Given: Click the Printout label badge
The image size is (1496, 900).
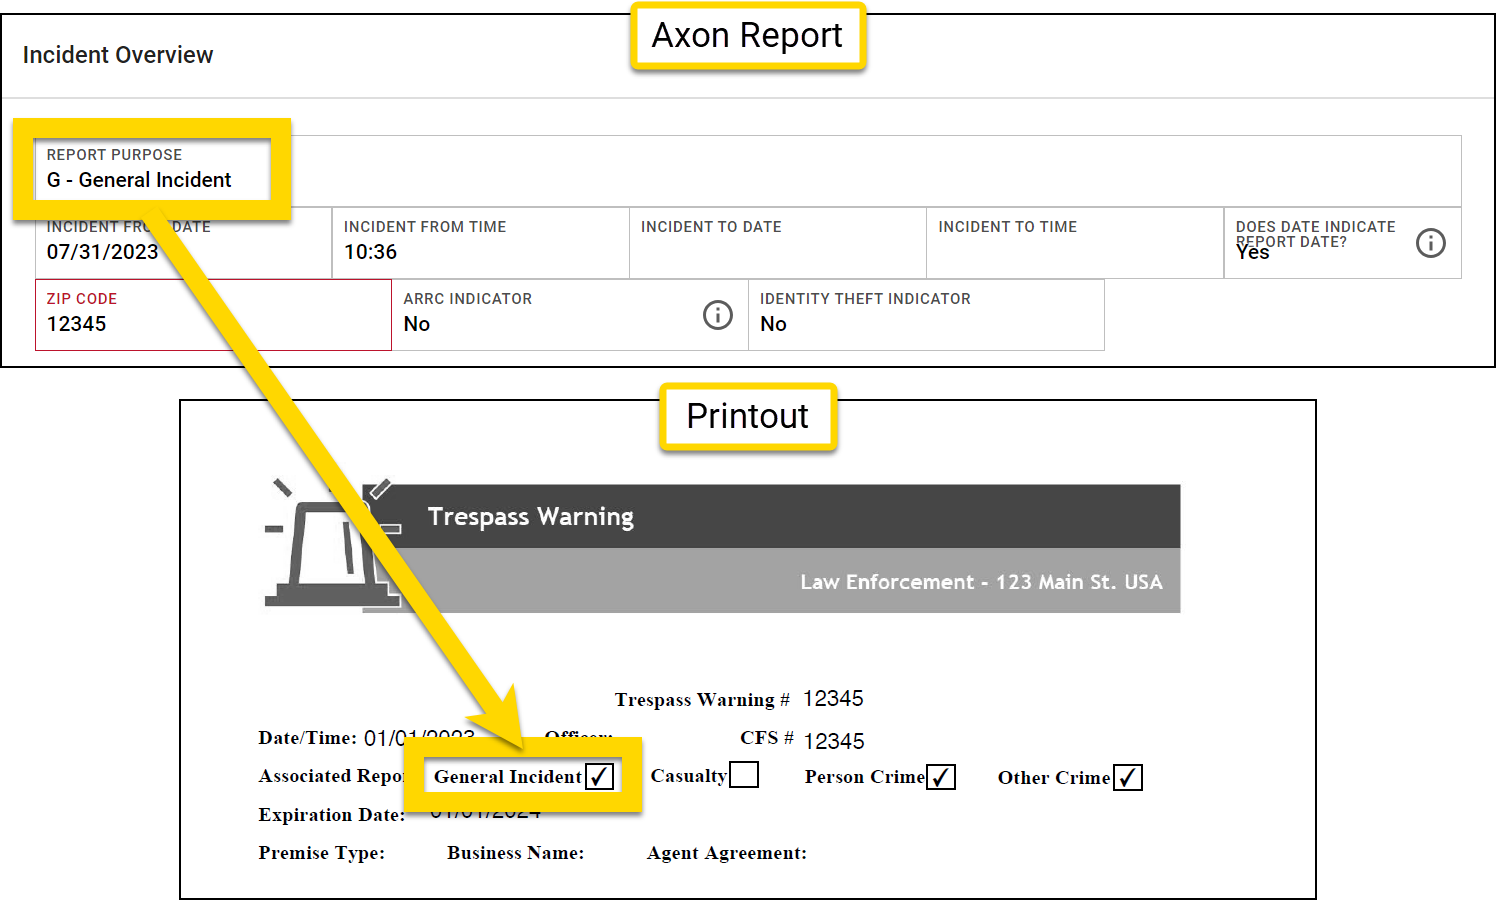Looking at the screenshot, I should [x=748, y=417].
